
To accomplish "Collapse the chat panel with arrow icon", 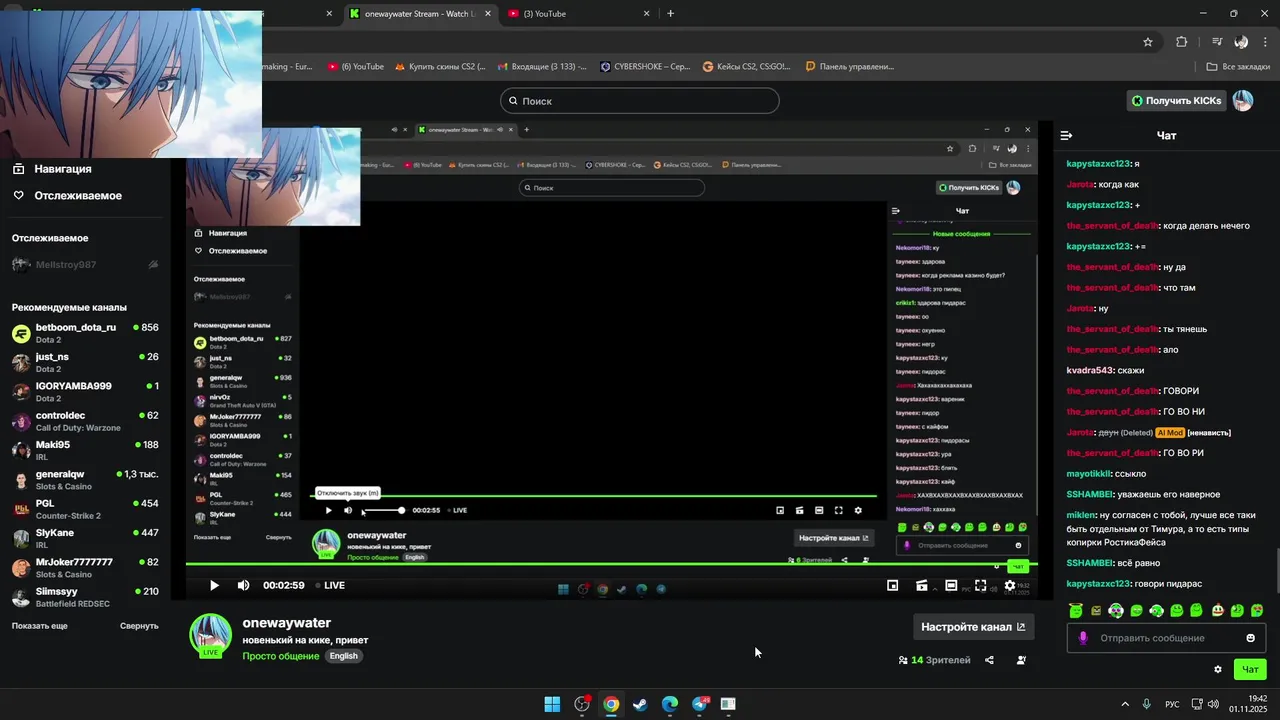I will [x=1066, y=135].
